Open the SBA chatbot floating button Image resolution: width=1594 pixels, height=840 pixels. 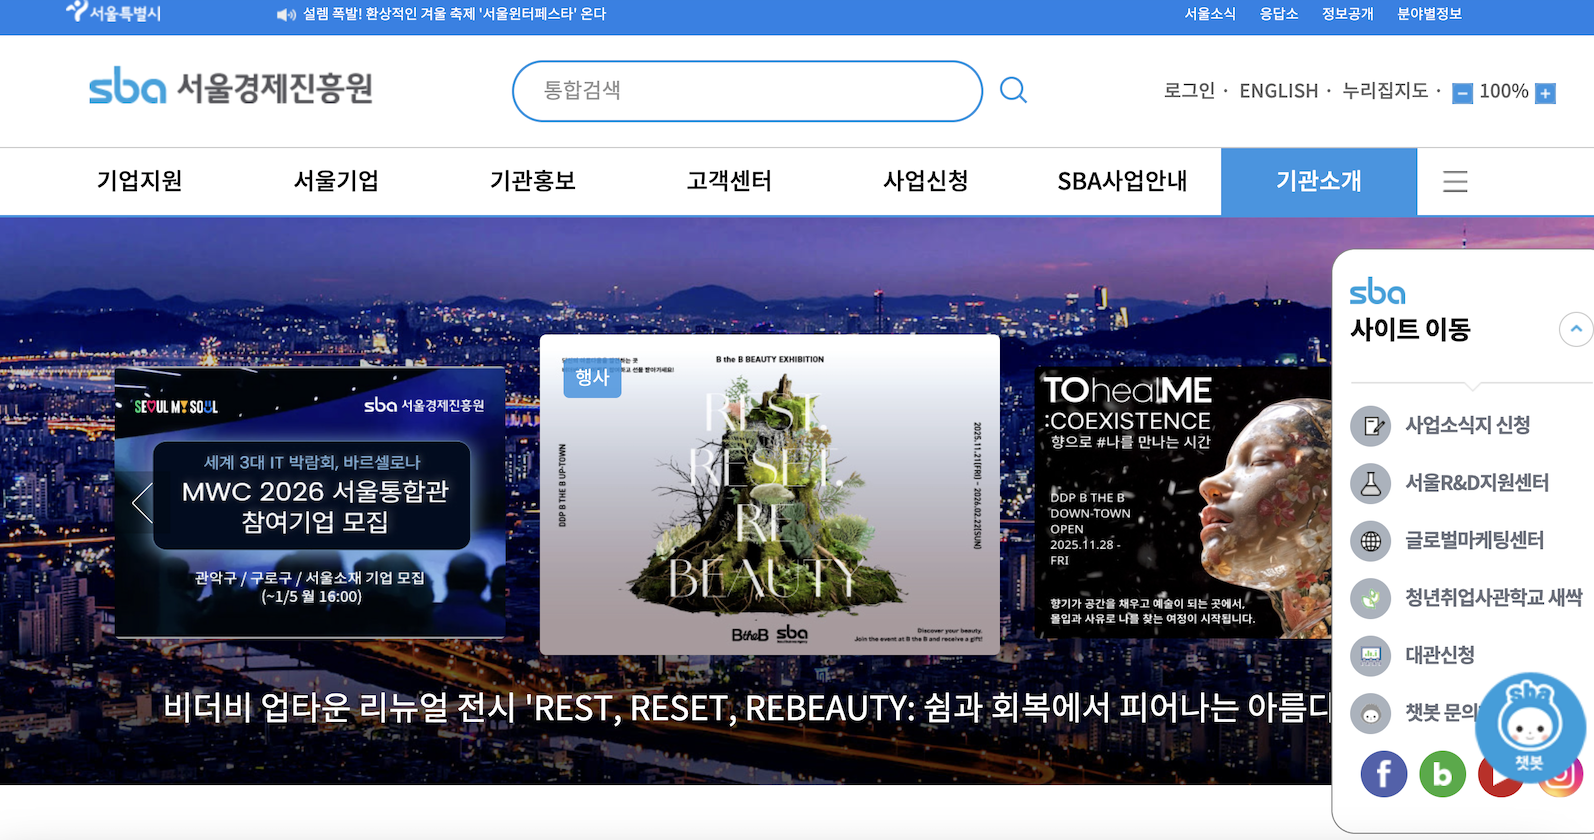1530,728
